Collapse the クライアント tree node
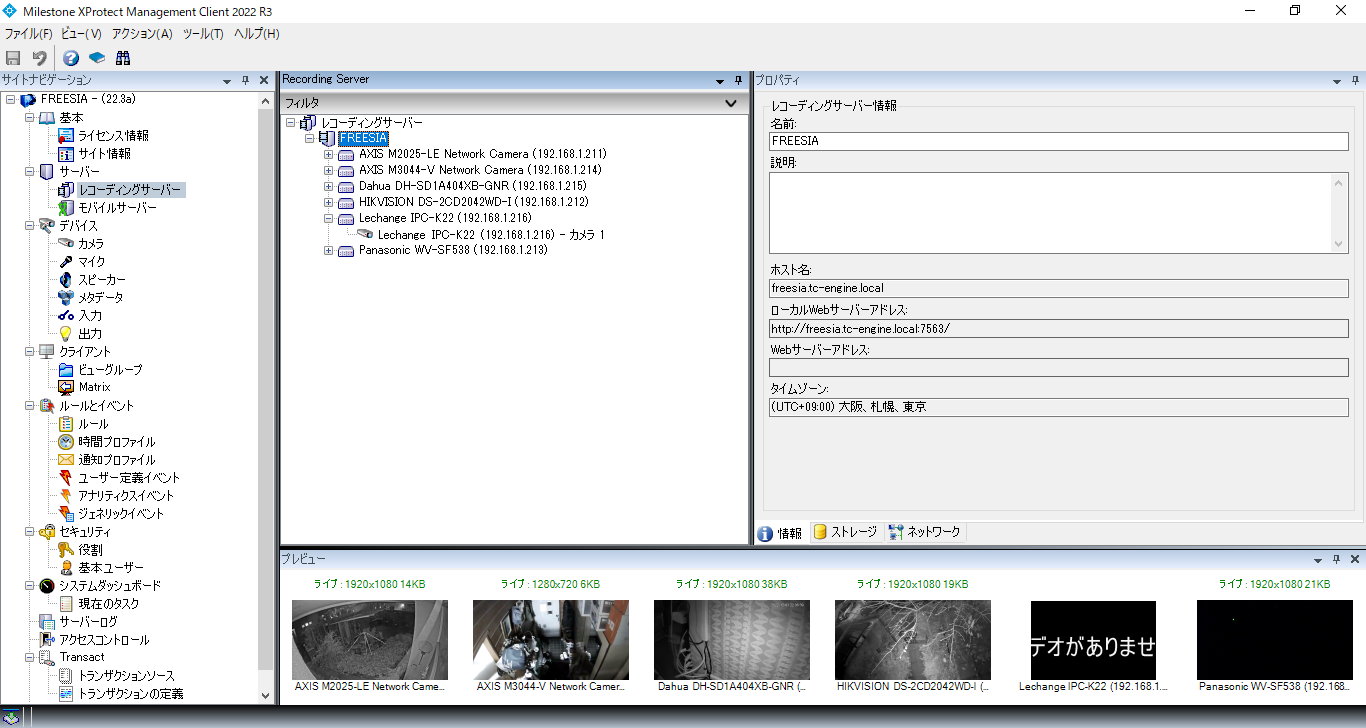 pos(30,352)
